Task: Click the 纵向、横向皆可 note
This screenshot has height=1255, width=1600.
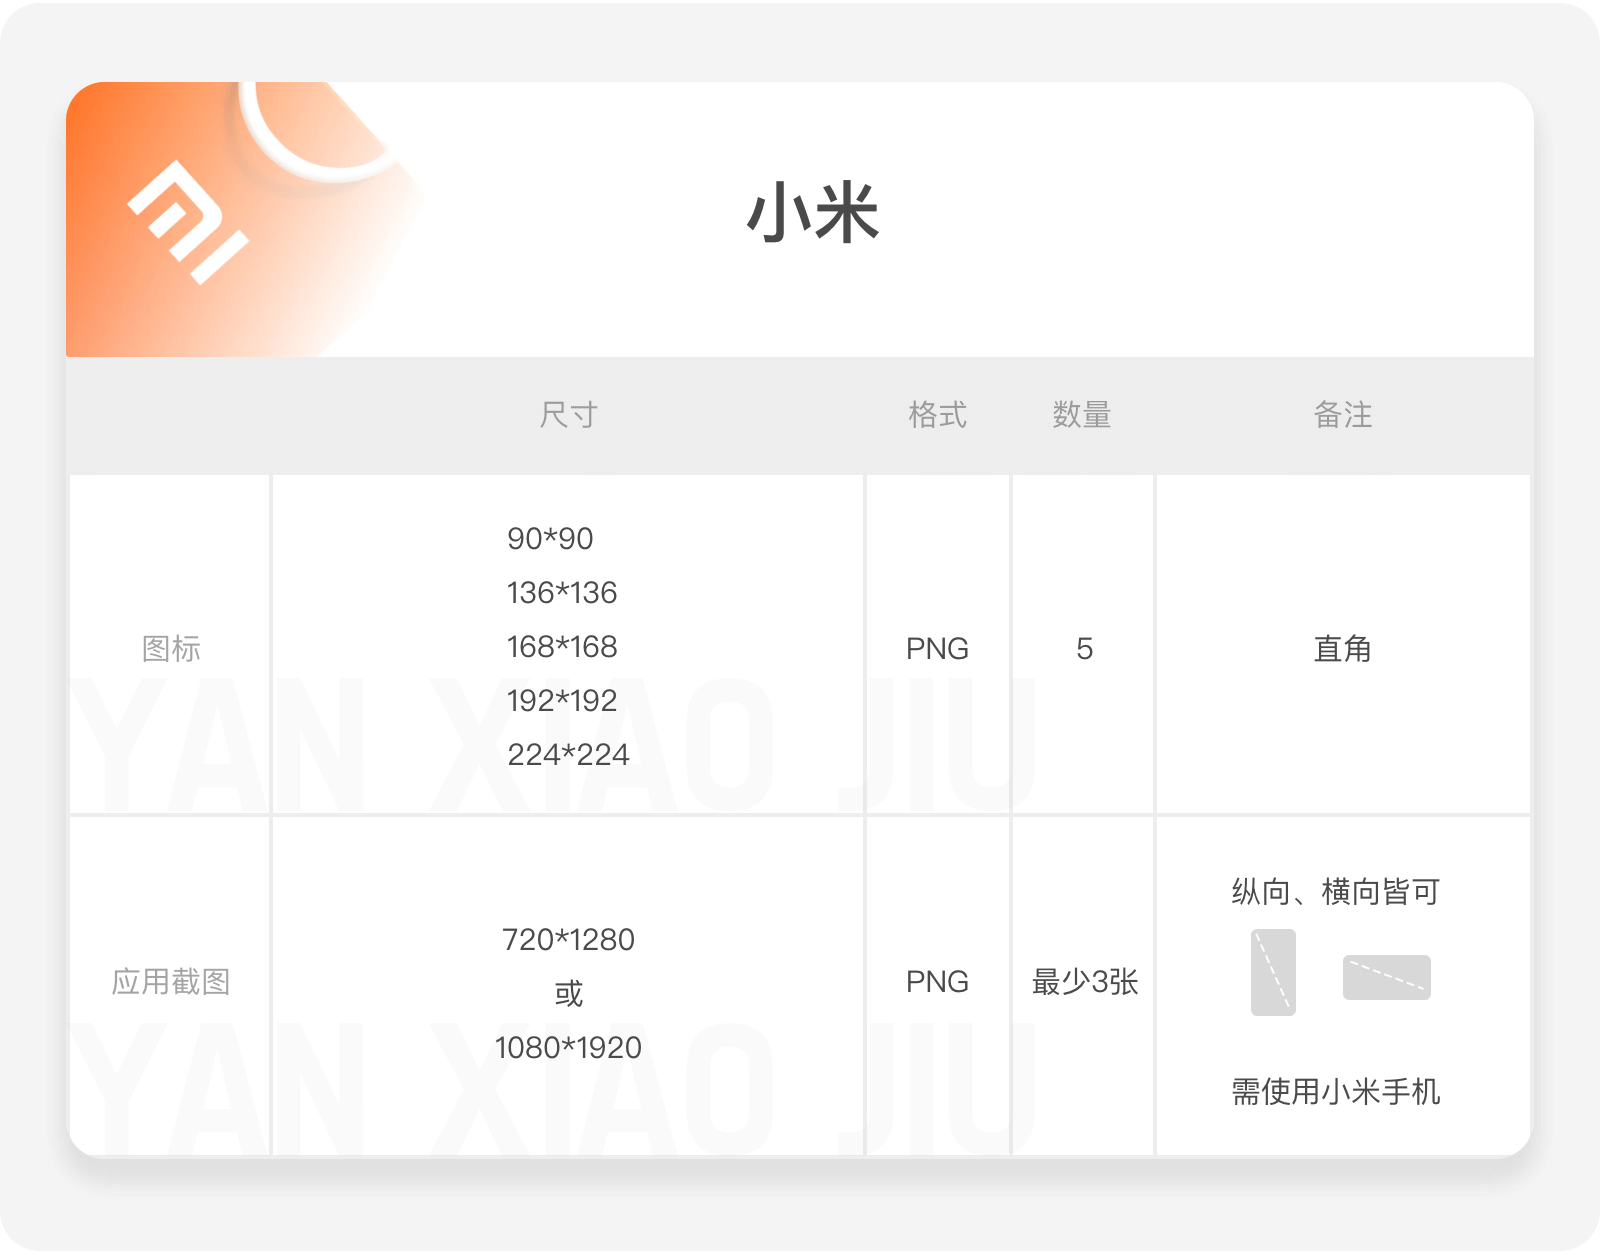Action: 1336,891
